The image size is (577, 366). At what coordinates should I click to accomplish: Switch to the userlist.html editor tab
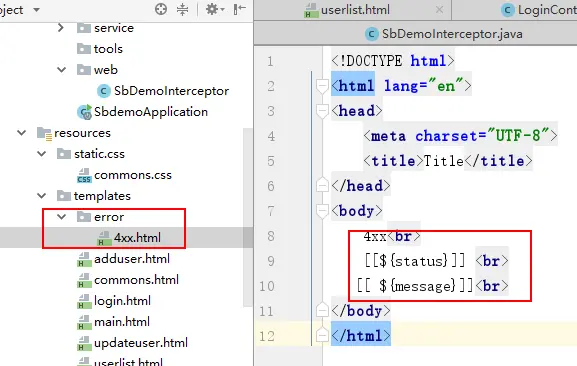click(x=353, y=10)
